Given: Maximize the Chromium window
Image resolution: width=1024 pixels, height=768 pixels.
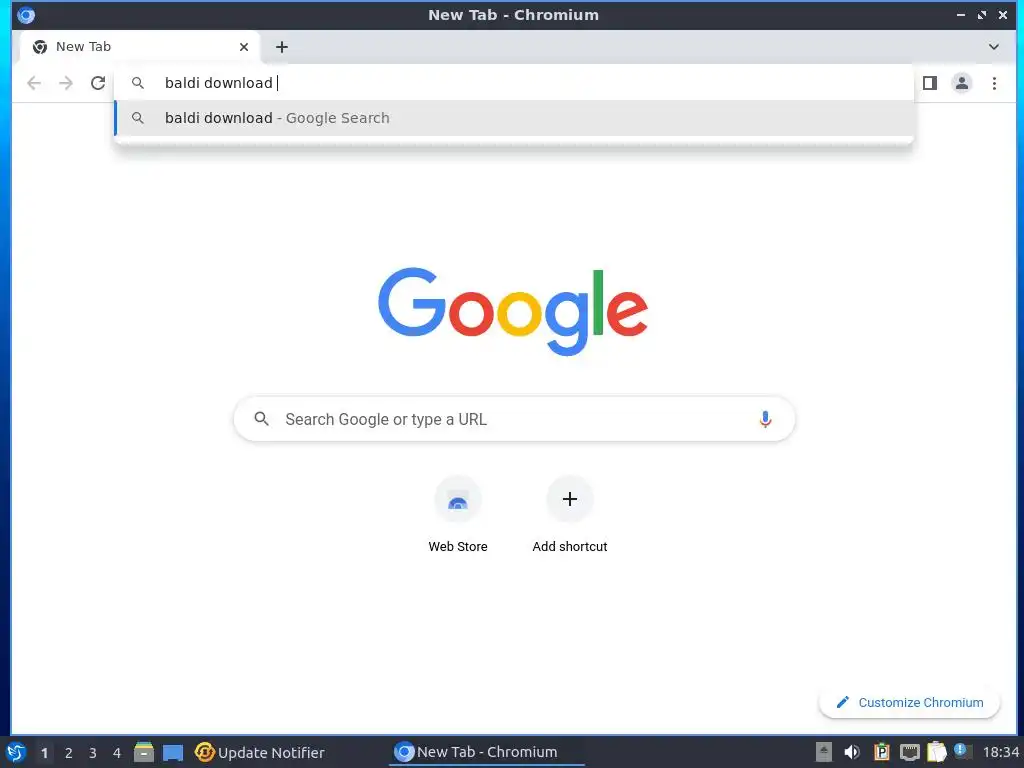Looking at the screenshot, I should pyautogui.click(x=982, y=15).
